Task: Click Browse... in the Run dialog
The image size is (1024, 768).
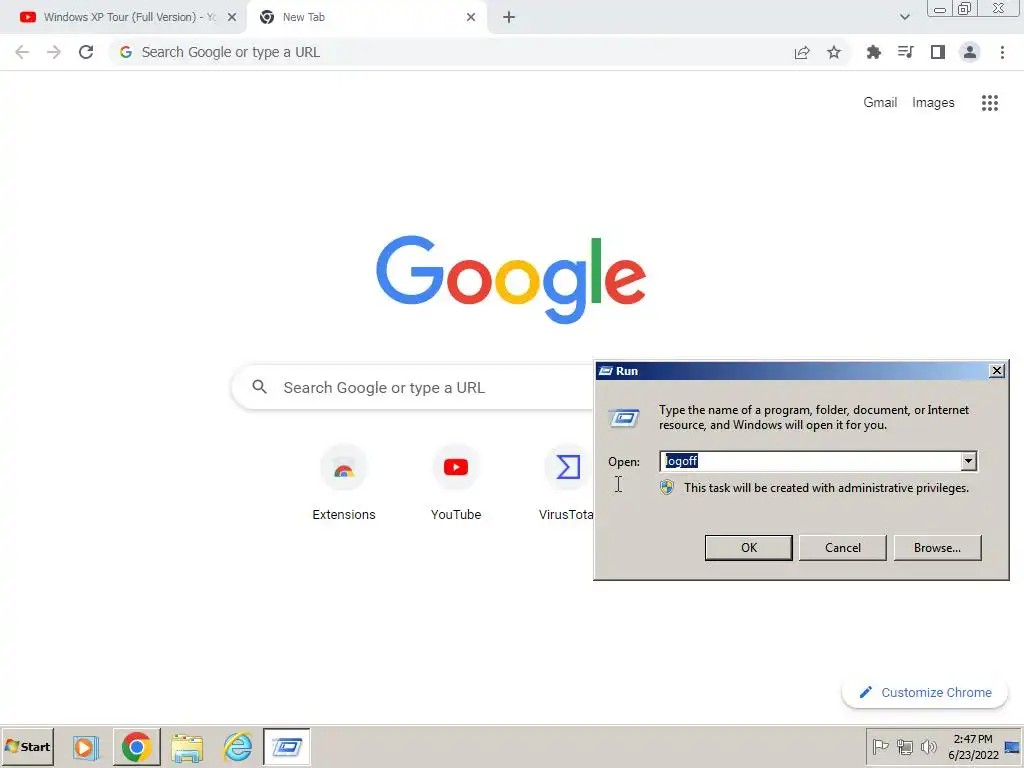Action: click(937, 547)
